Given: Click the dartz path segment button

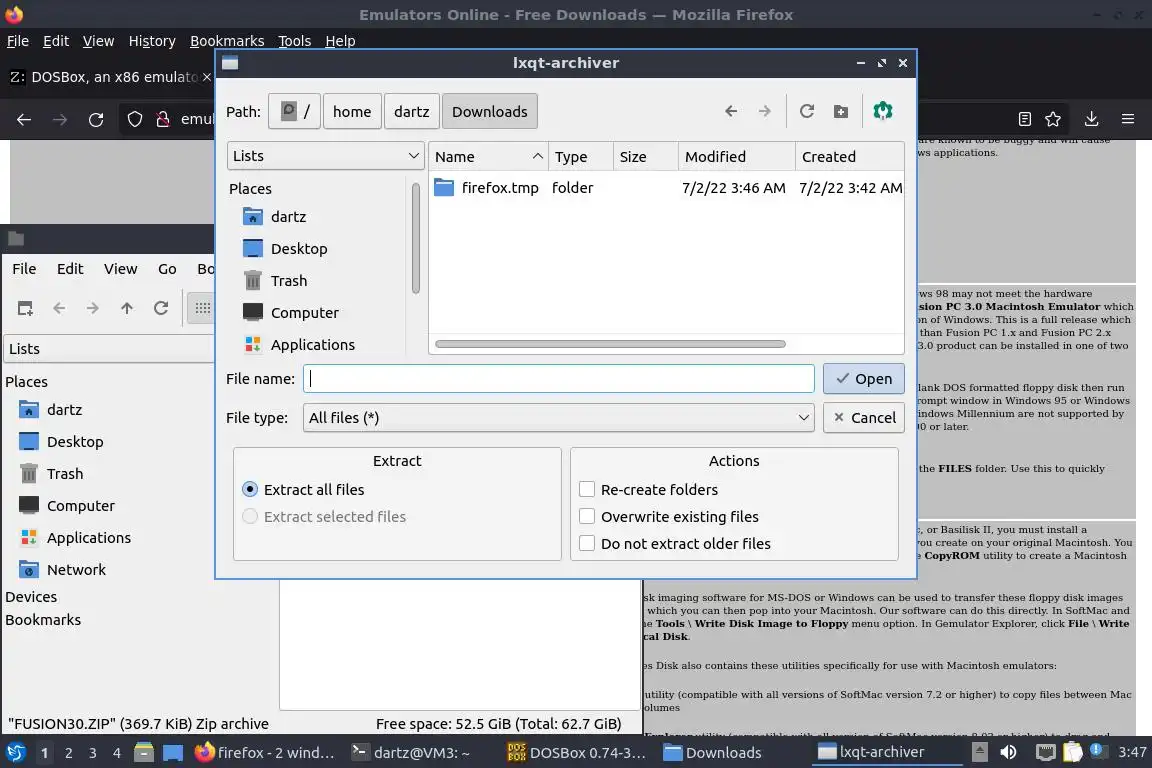Looking at the screenshot, I should tap(411, 111).
